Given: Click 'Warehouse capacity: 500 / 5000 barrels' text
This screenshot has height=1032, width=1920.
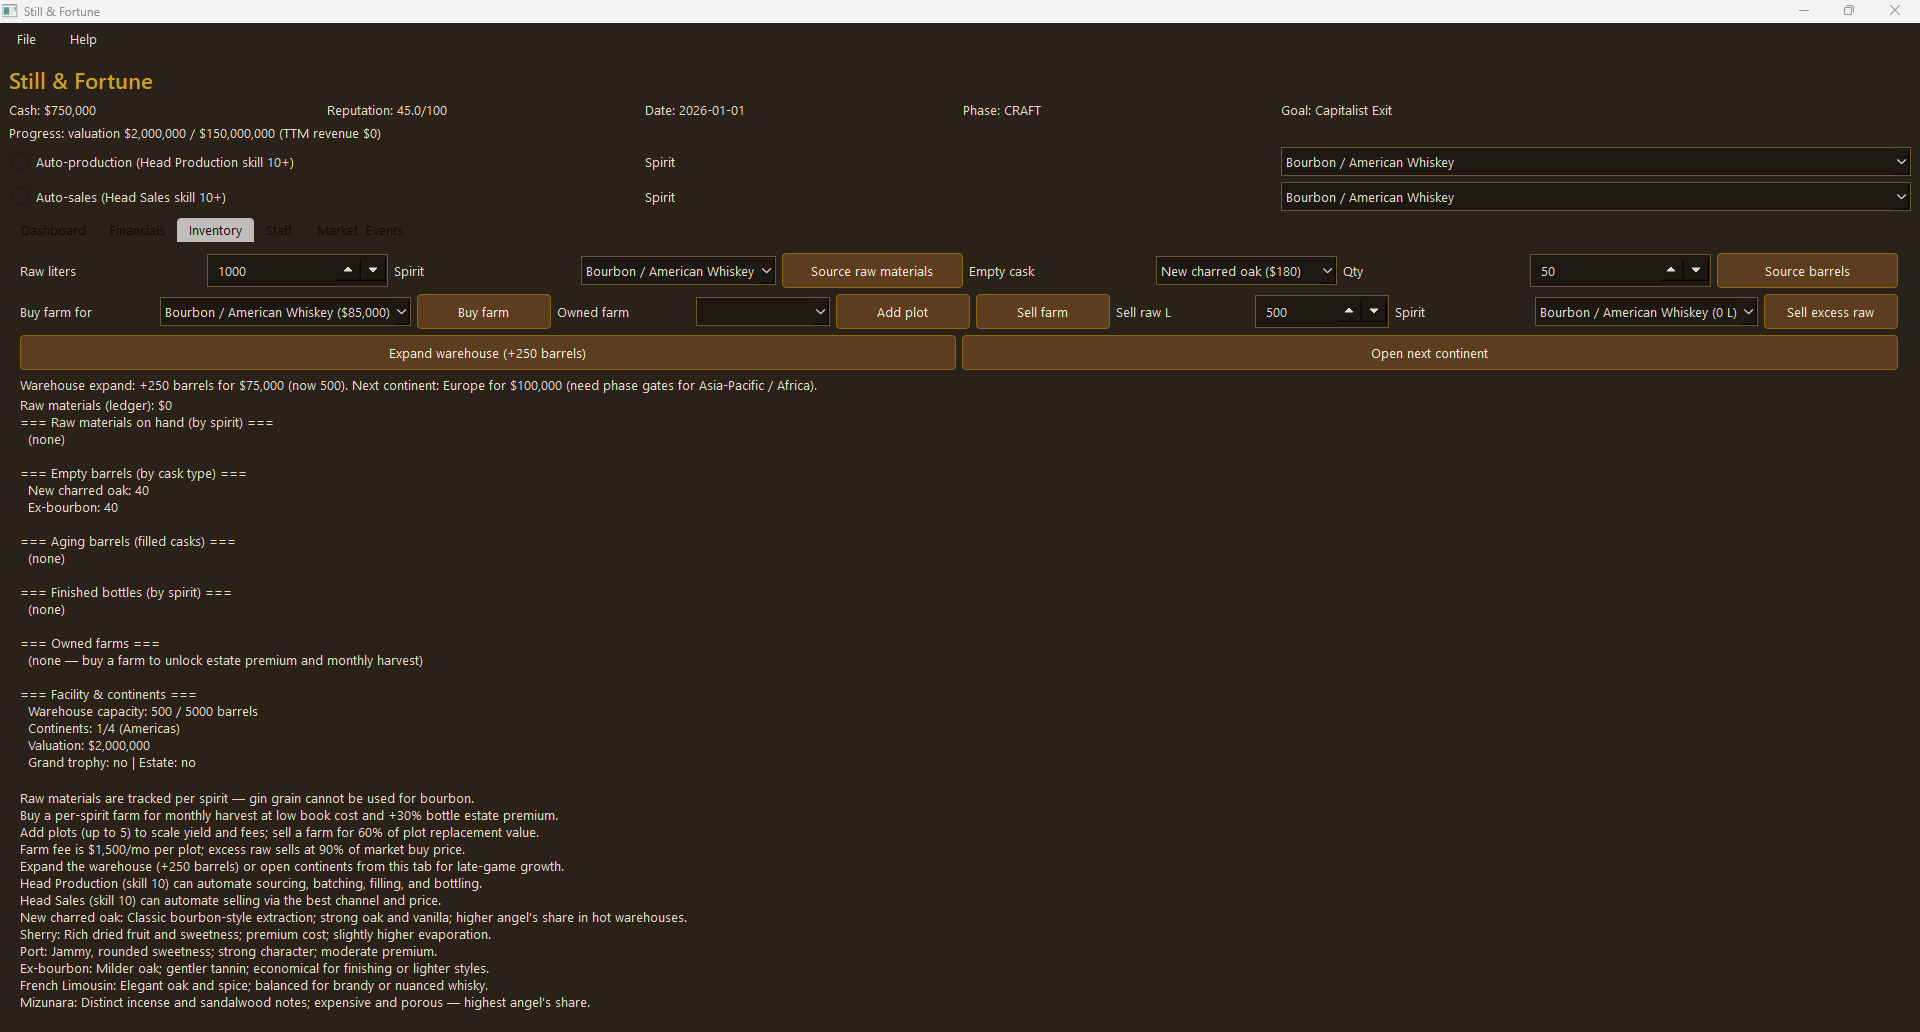Looking at the screenshot, I should [143, 711].
